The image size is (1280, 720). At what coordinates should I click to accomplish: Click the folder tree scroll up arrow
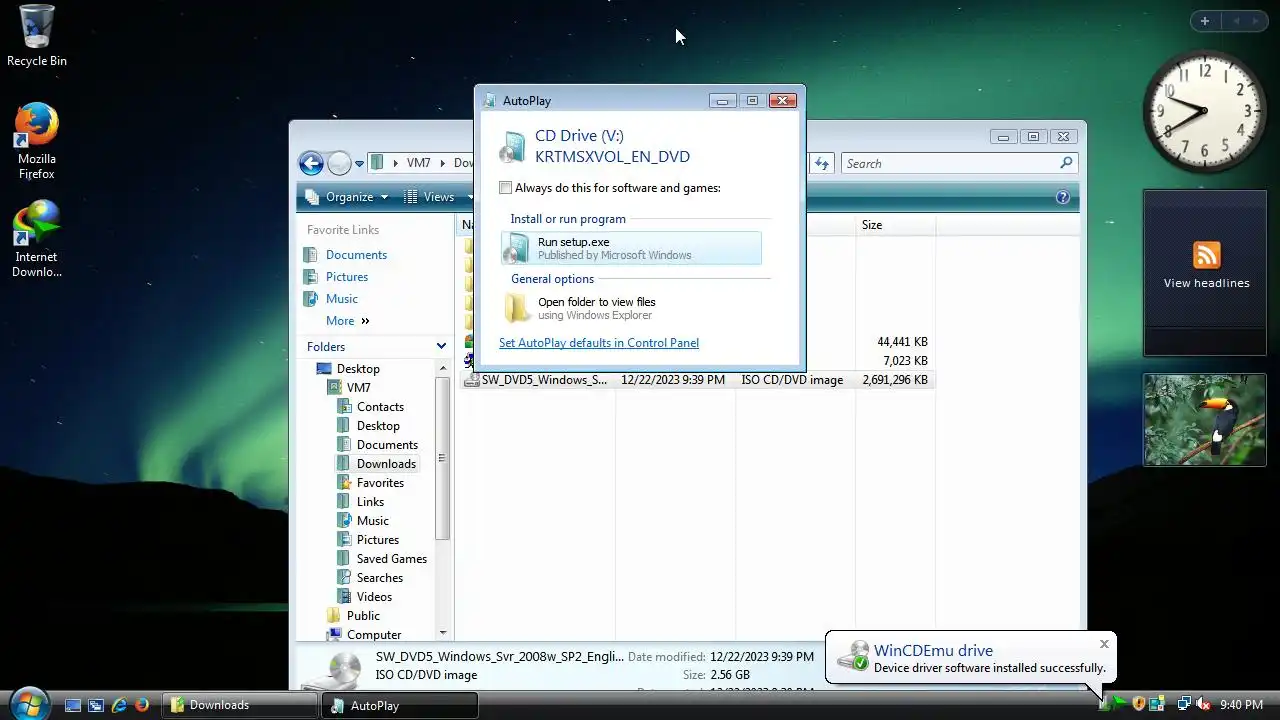click(x=443, y=367)
